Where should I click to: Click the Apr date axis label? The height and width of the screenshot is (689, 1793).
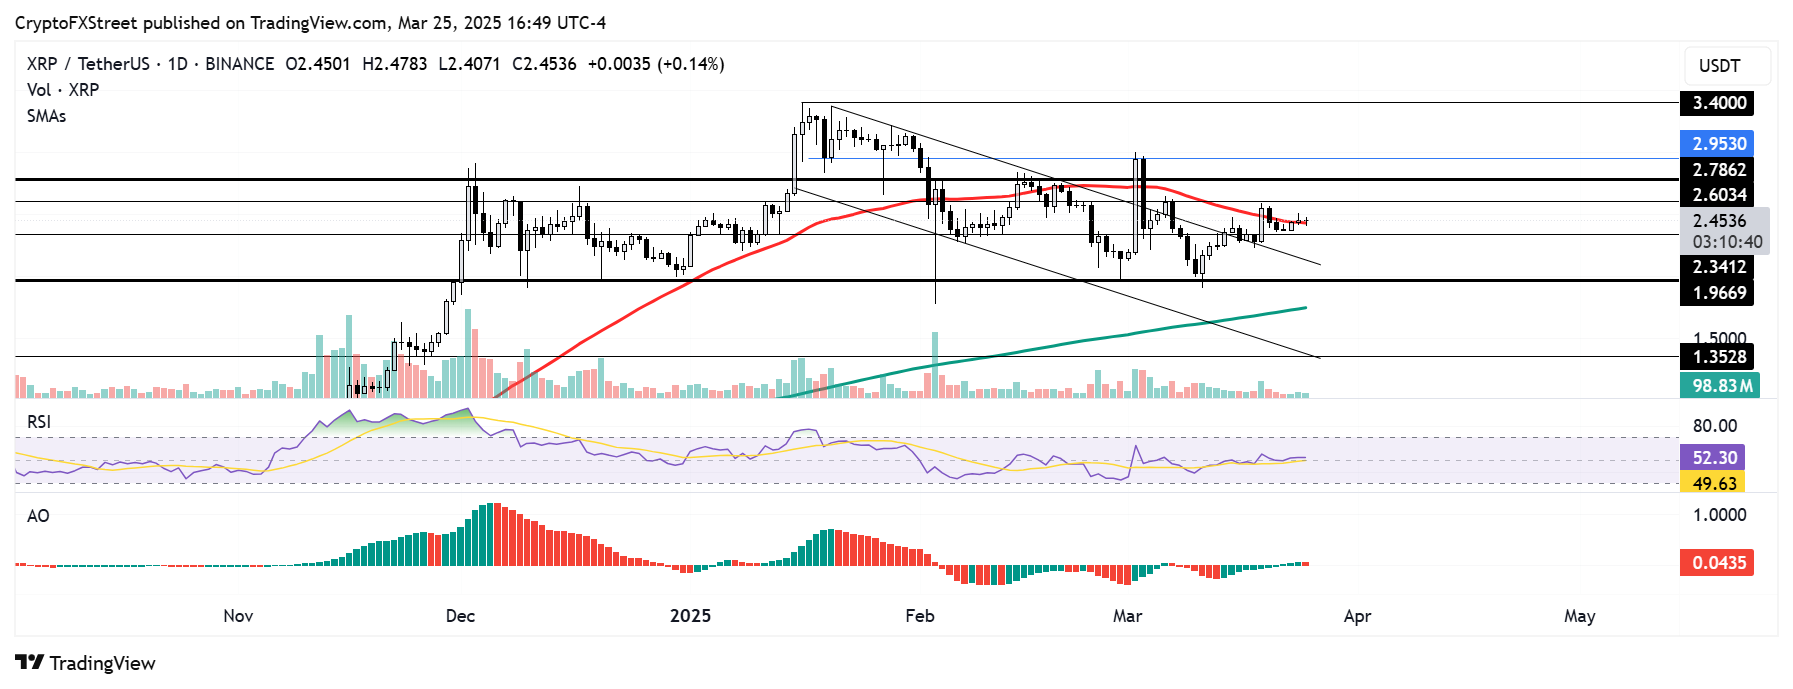point(1357,616)
